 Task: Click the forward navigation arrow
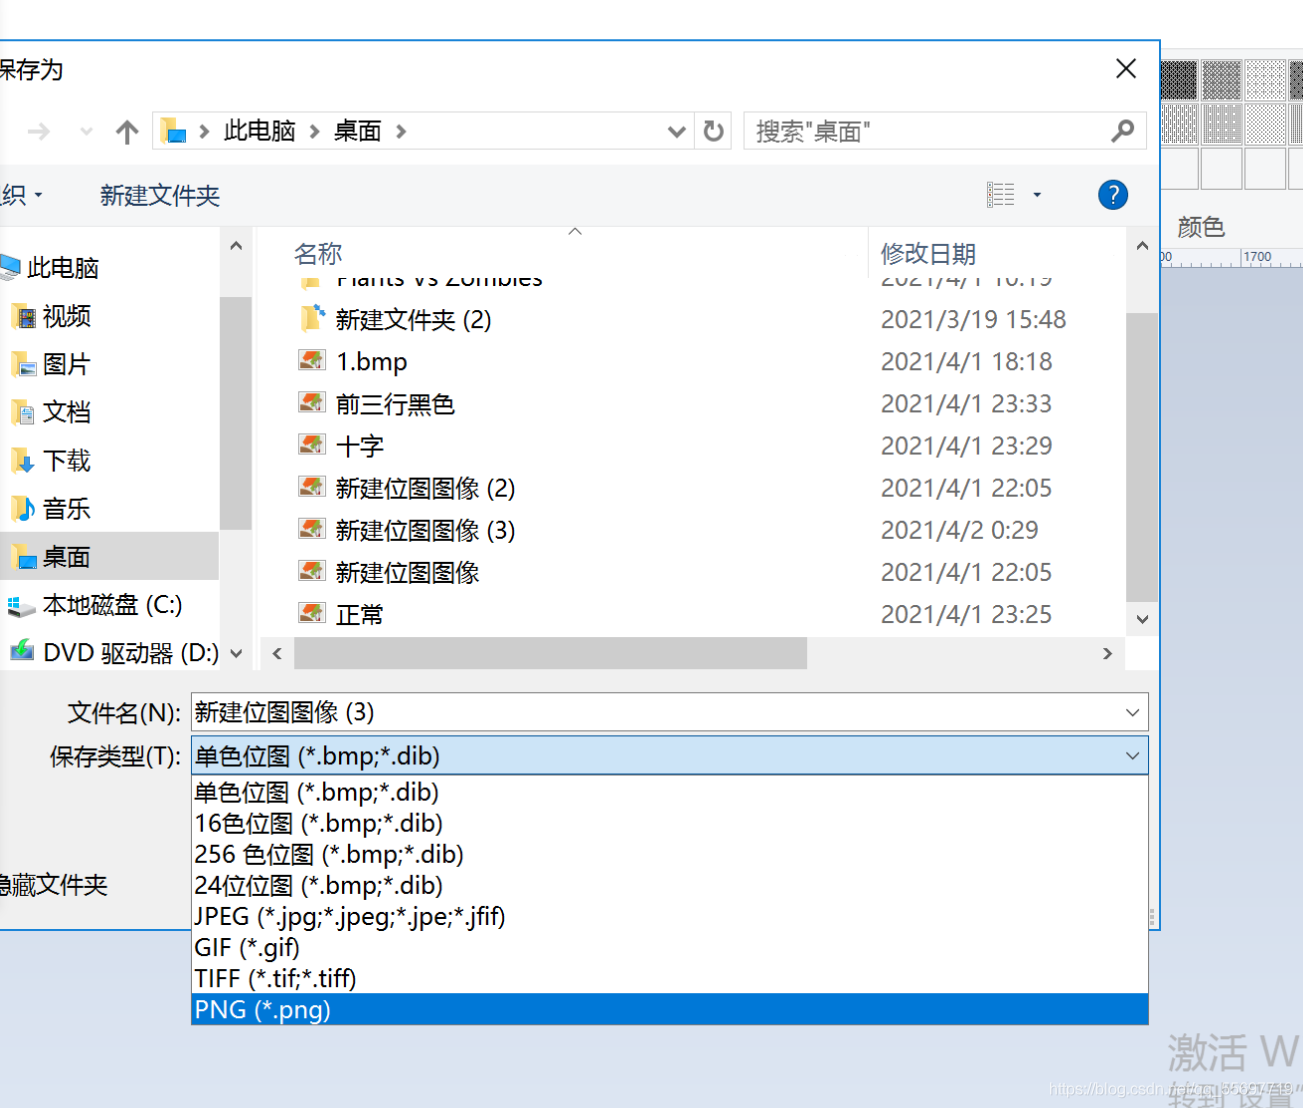click(39, 132)
